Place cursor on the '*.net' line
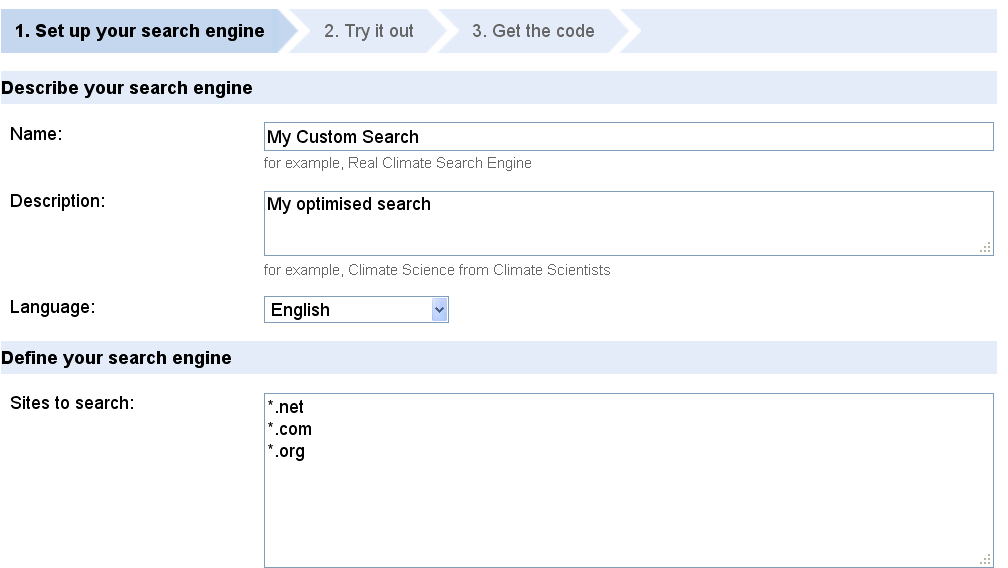Screen dimensions: 1008x568 tap(285, 407)
